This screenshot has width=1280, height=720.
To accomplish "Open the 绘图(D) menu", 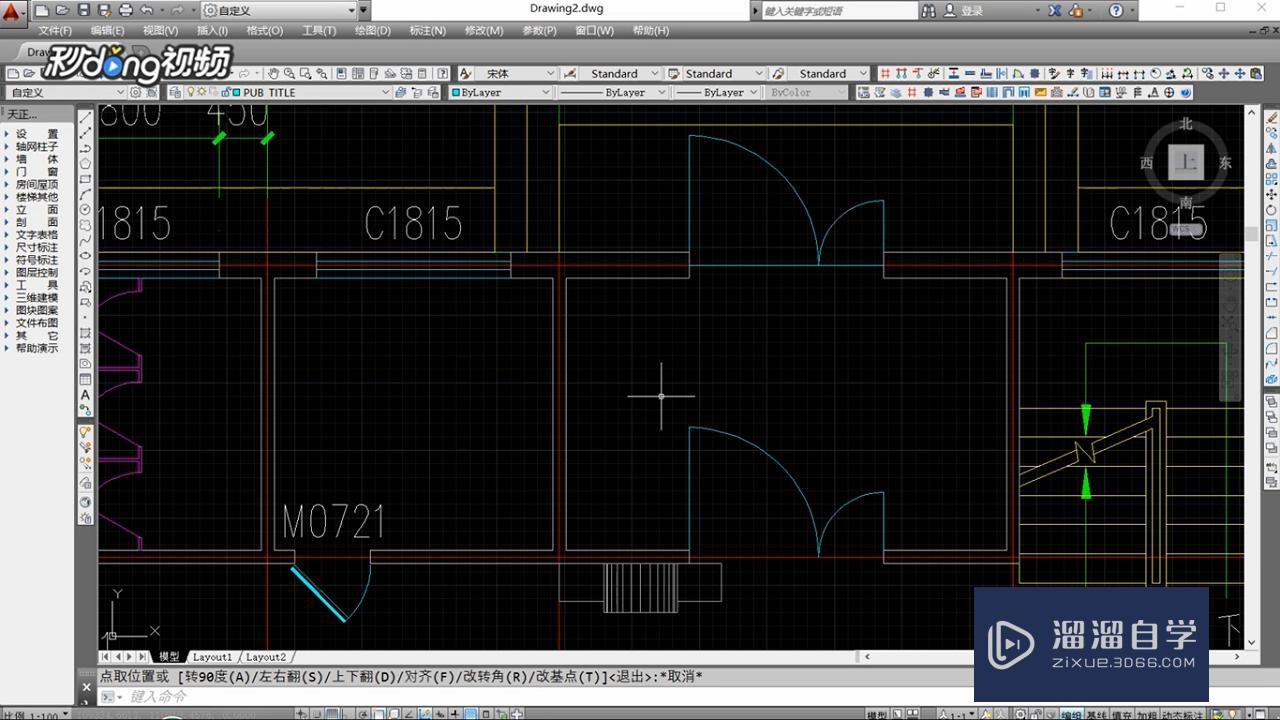I will pos(372,30).
